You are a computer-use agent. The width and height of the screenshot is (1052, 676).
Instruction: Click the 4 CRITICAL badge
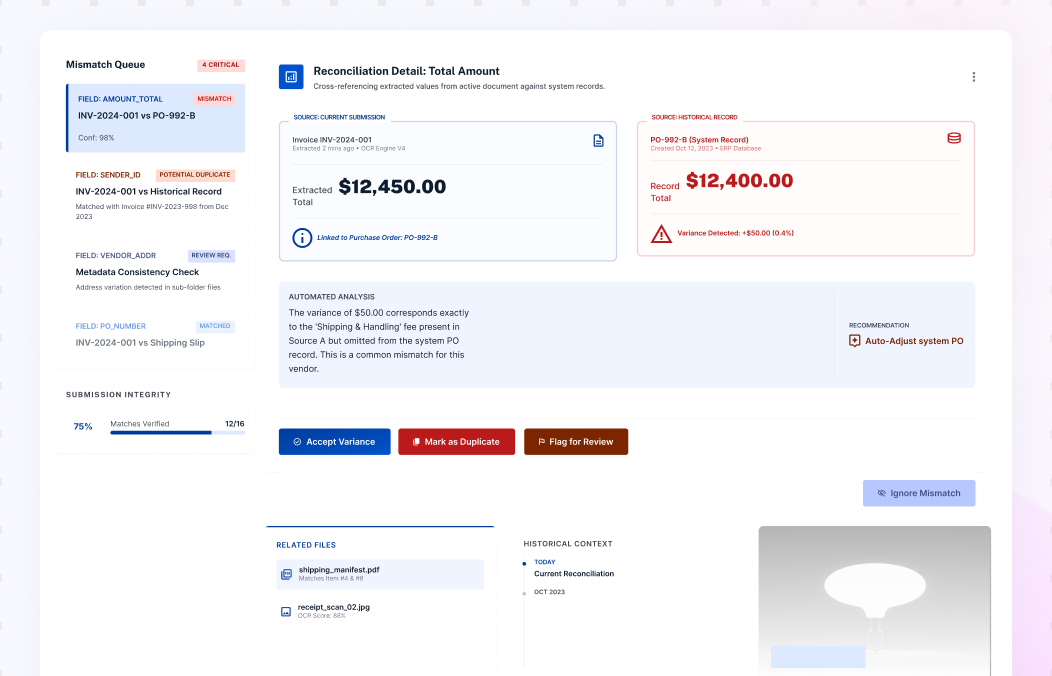(221, 65)
